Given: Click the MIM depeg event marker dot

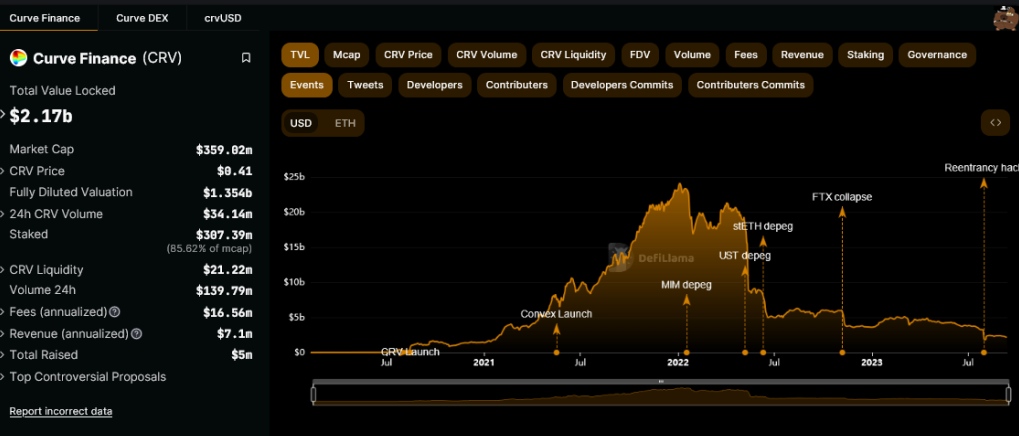Looking at the screenshot, I should pyautogui.click(x=686, y=352).
